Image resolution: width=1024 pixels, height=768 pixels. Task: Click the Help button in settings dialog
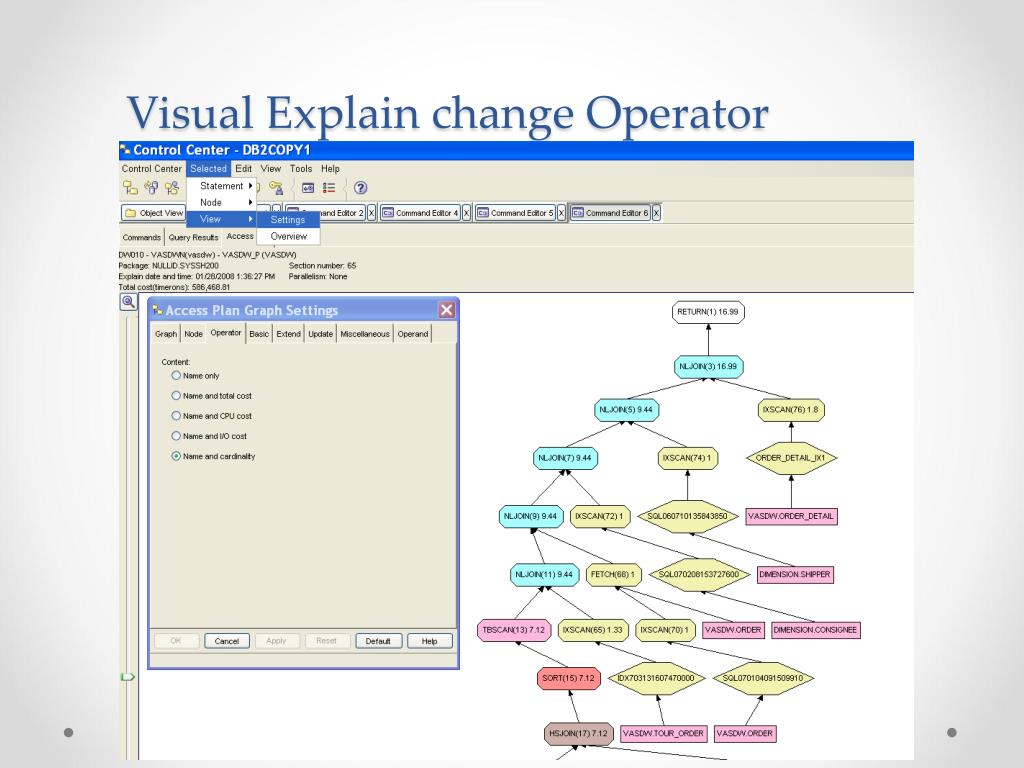point(429,641)
